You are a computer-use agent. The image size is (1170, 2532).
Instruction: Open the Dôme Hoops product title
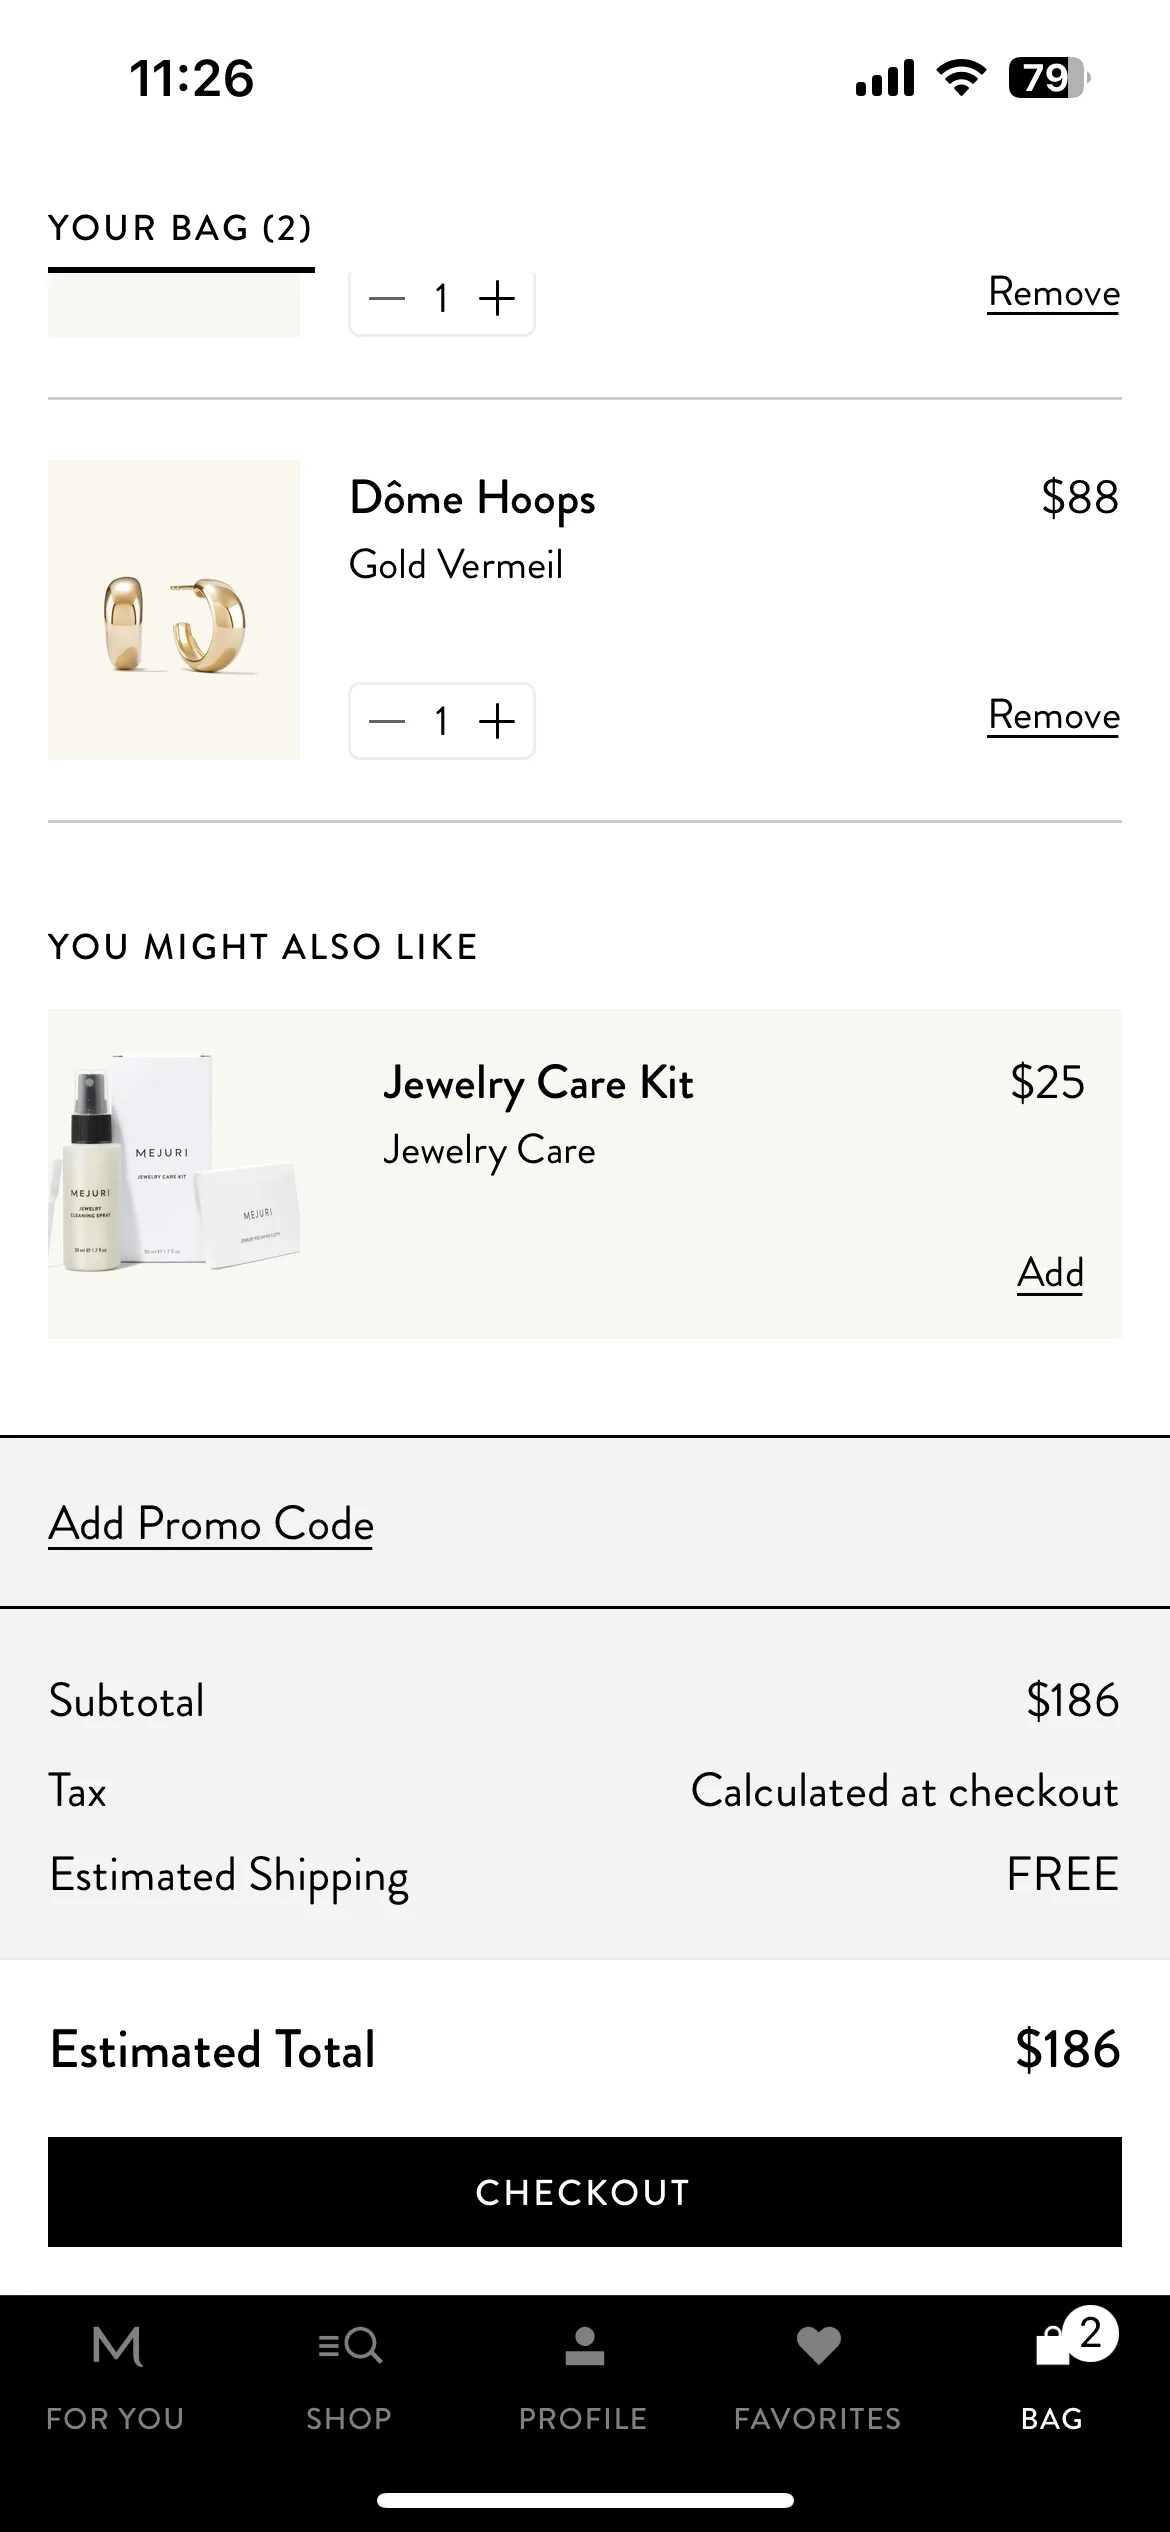pyautogui.click(x=472, y=499)
